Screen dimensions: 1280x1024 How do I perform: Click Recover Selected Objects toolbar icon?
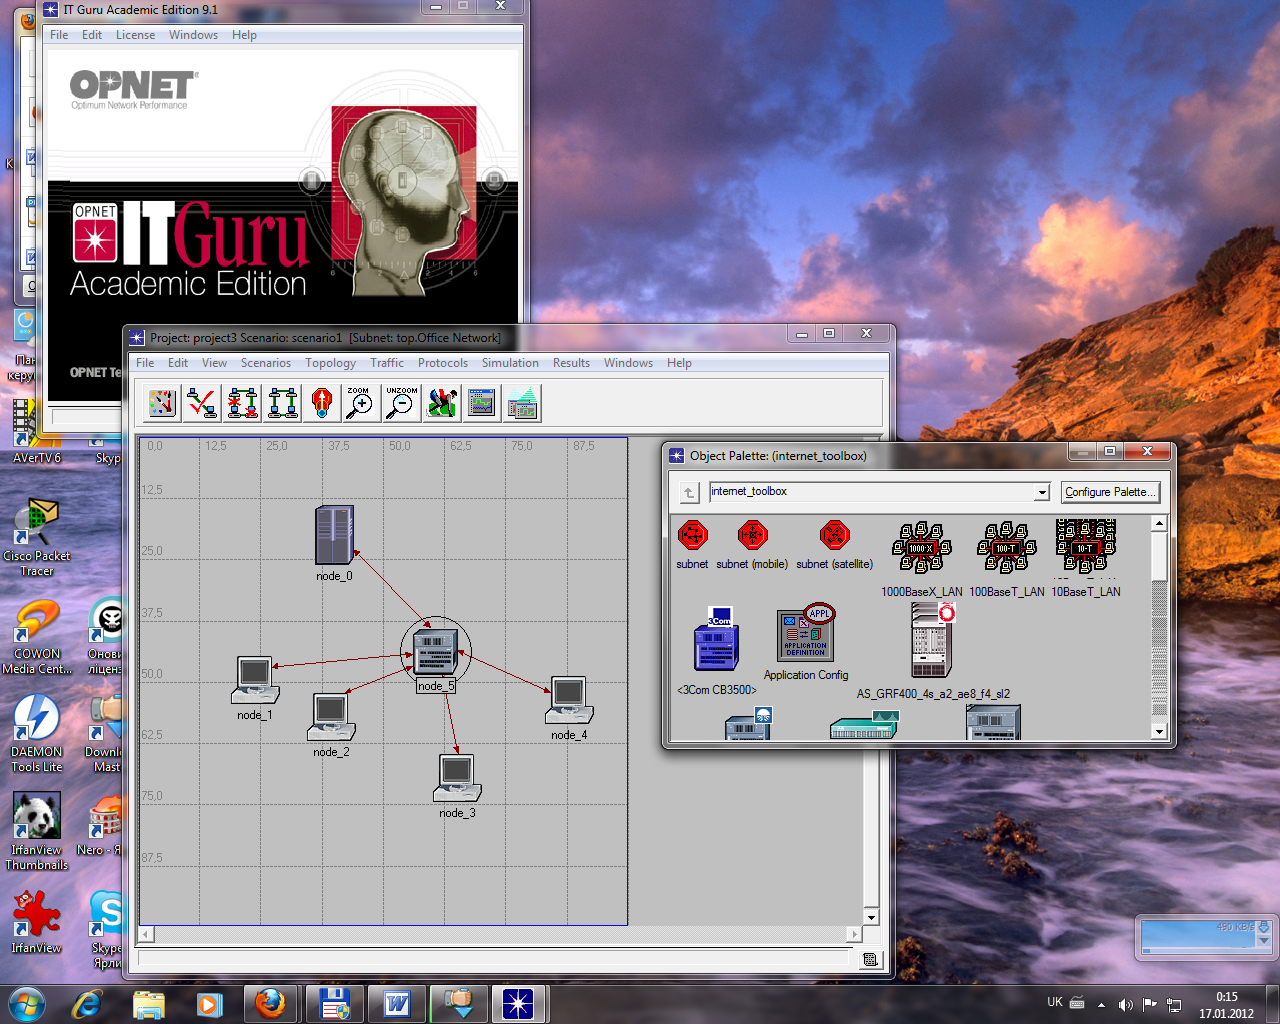coord(282,403)
